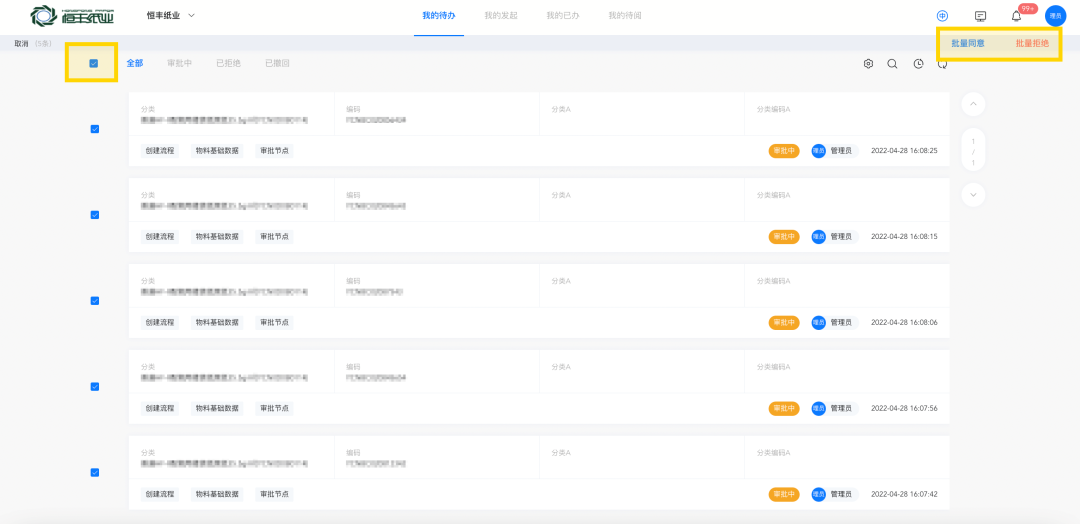
Task: Select the 全部 filter tab
Action: coord(135,63)
